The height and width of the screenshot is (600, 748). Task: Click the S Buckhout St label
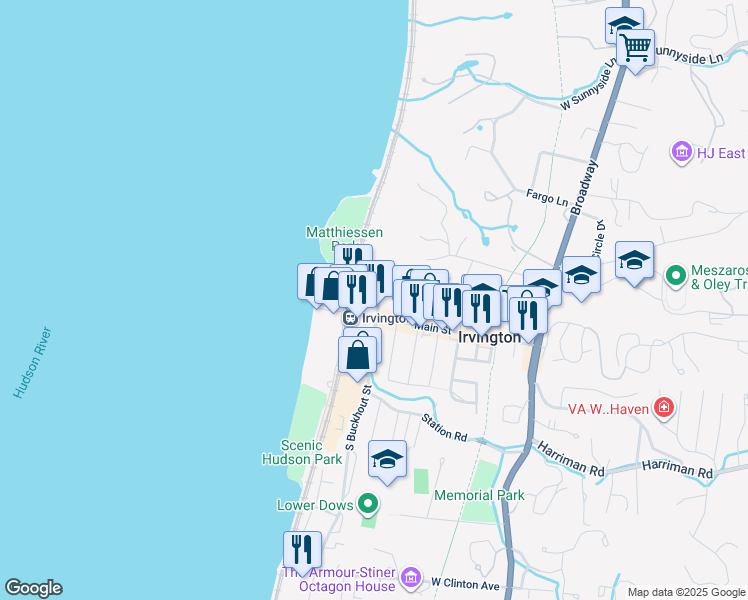[x=358, y=418]
